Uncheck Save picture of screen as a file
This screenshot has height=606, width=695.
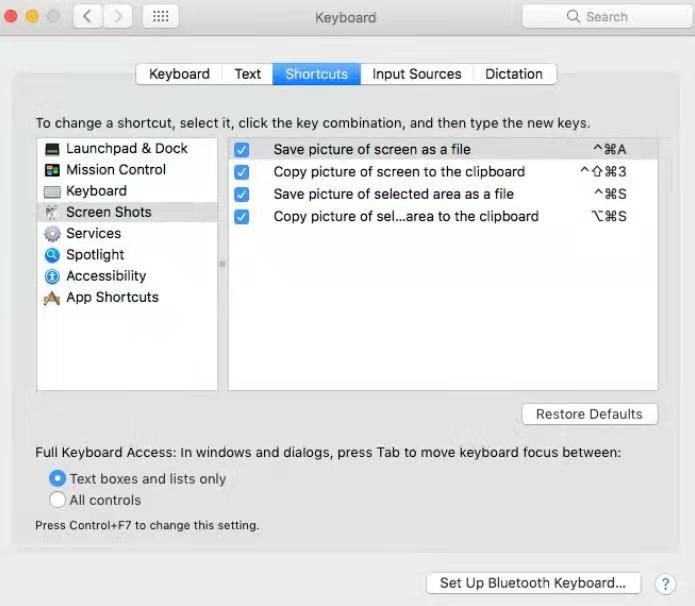tap(241, 150)
